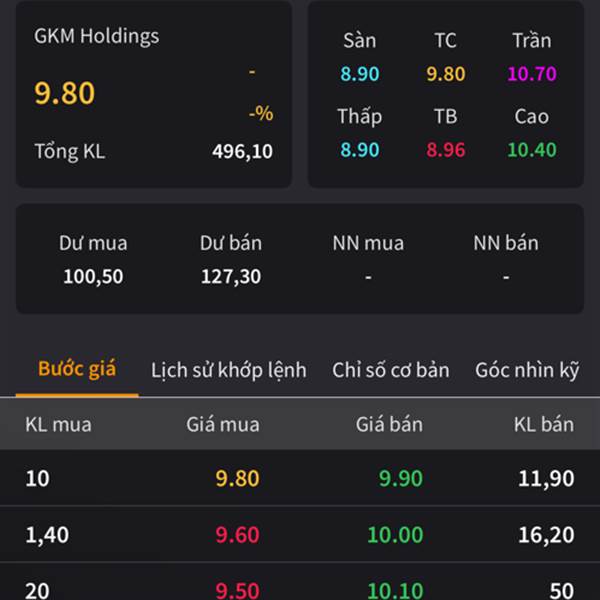Click the NN mua label

[368, 243]
